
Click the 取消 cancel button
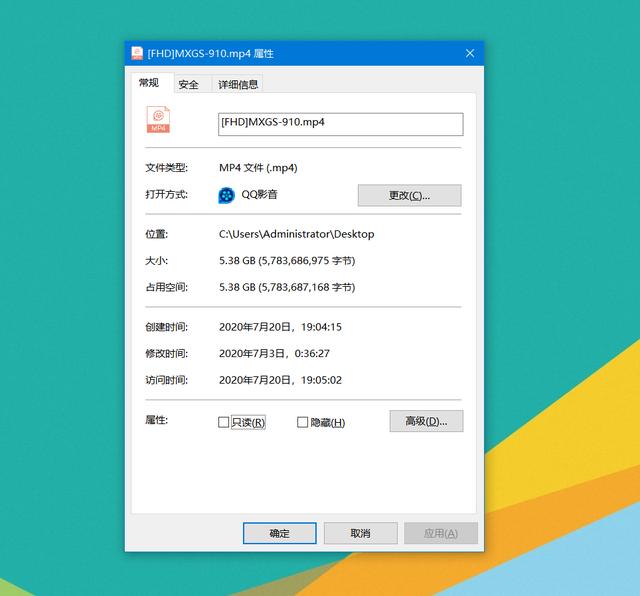[360, 533]
